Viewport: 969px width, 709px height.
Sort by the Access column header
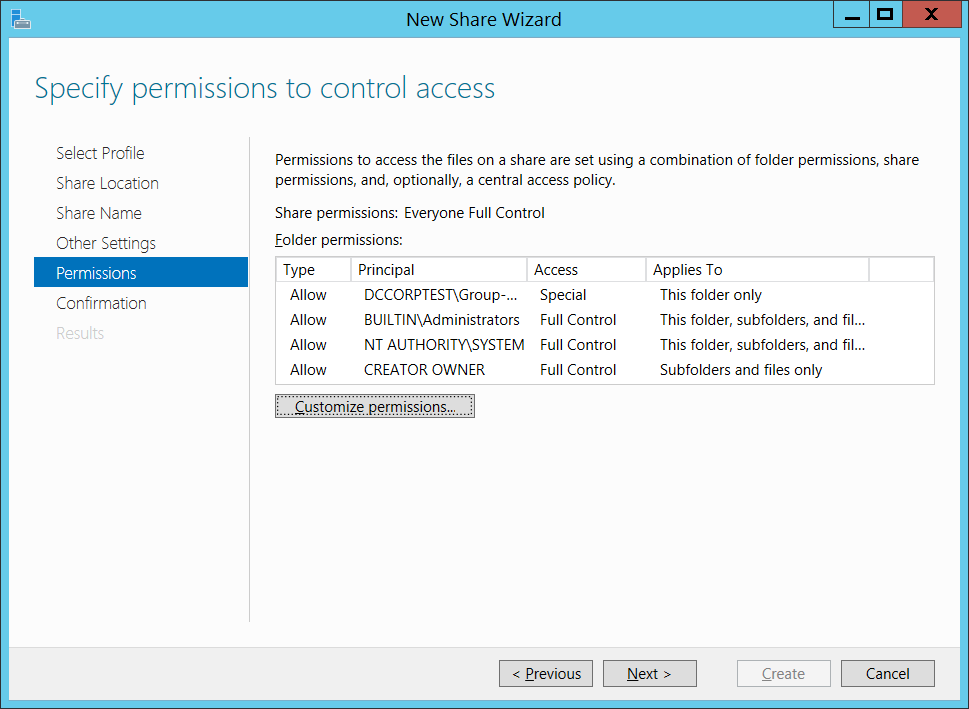coord(586,270)
